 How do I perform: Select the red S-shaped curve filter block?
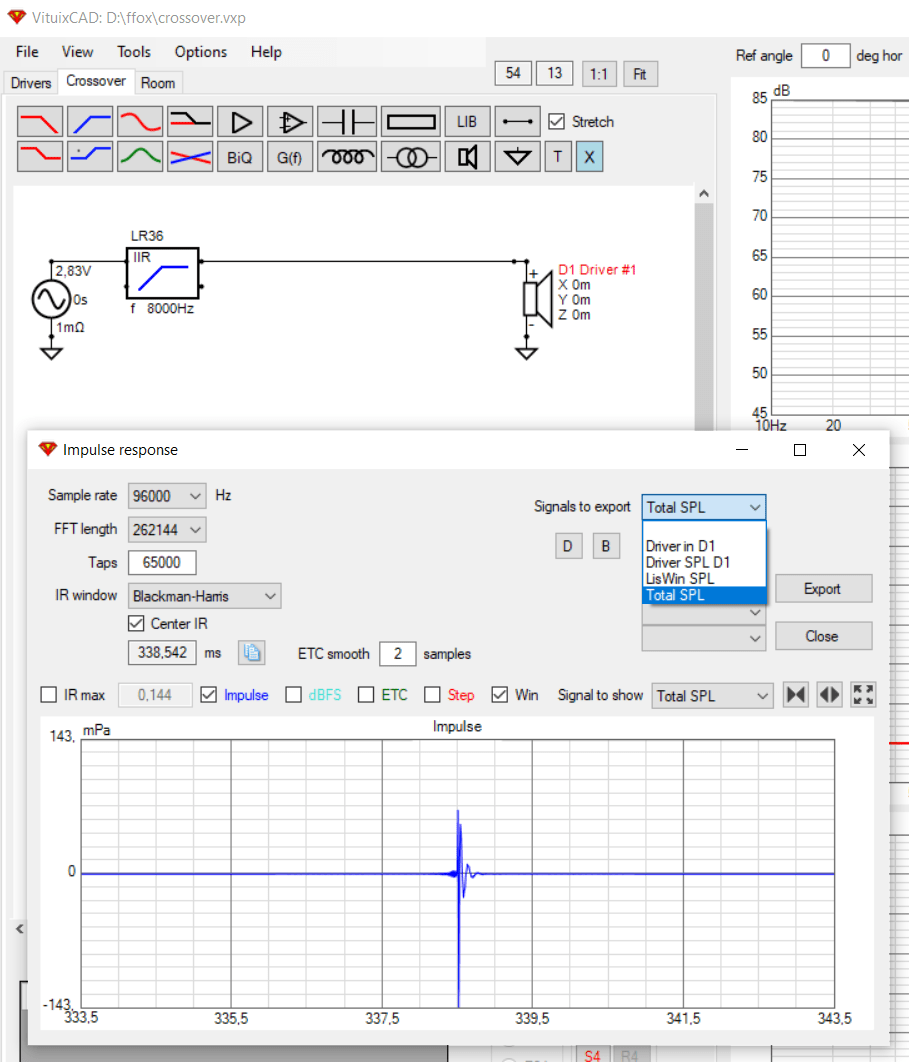(140, 122)
